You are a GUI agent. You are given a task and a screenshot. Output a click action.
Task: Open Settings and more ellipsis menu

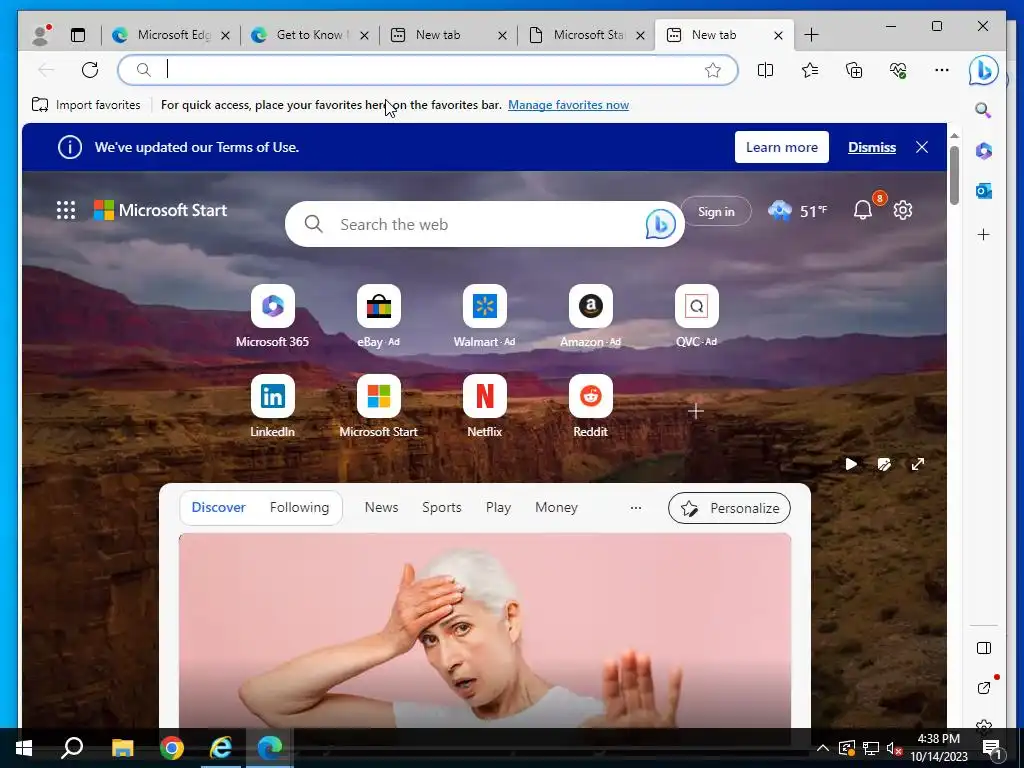pos(942,70)
